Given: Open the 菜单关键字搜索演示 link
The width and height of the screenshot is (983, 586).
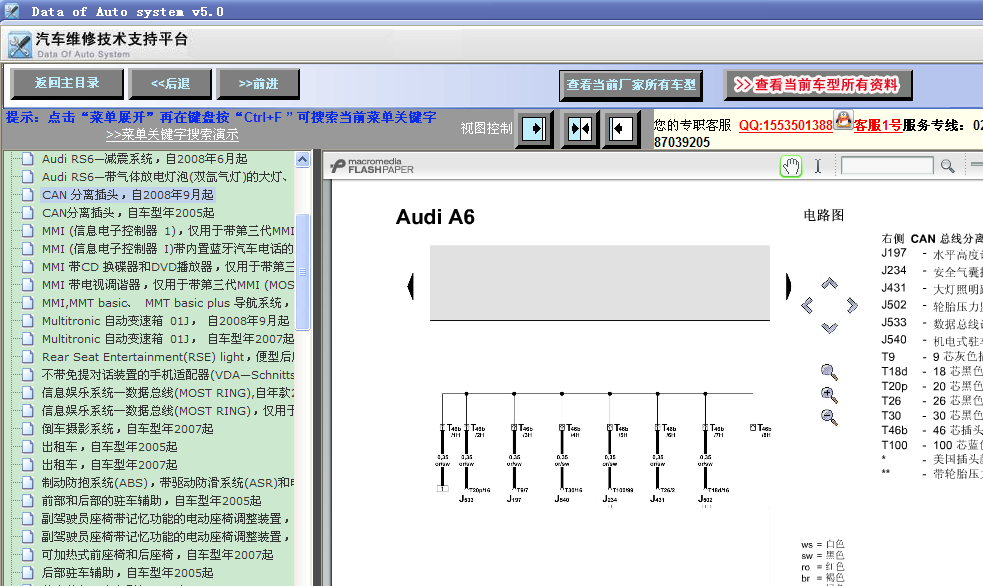Looking at the screenshot, I should [172, 135].
